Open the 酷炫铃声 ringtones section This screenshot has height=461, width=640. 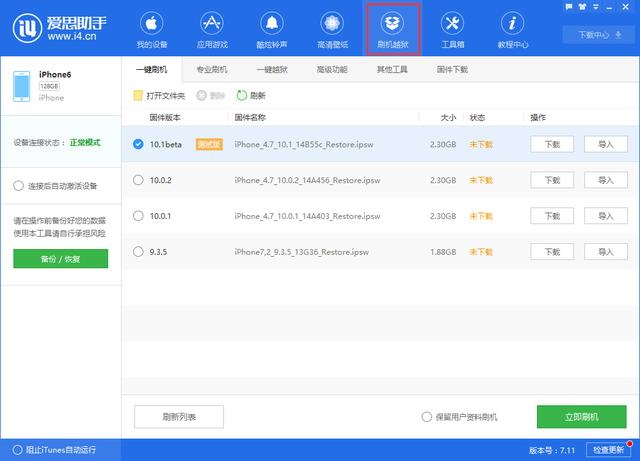click(272, 30)
